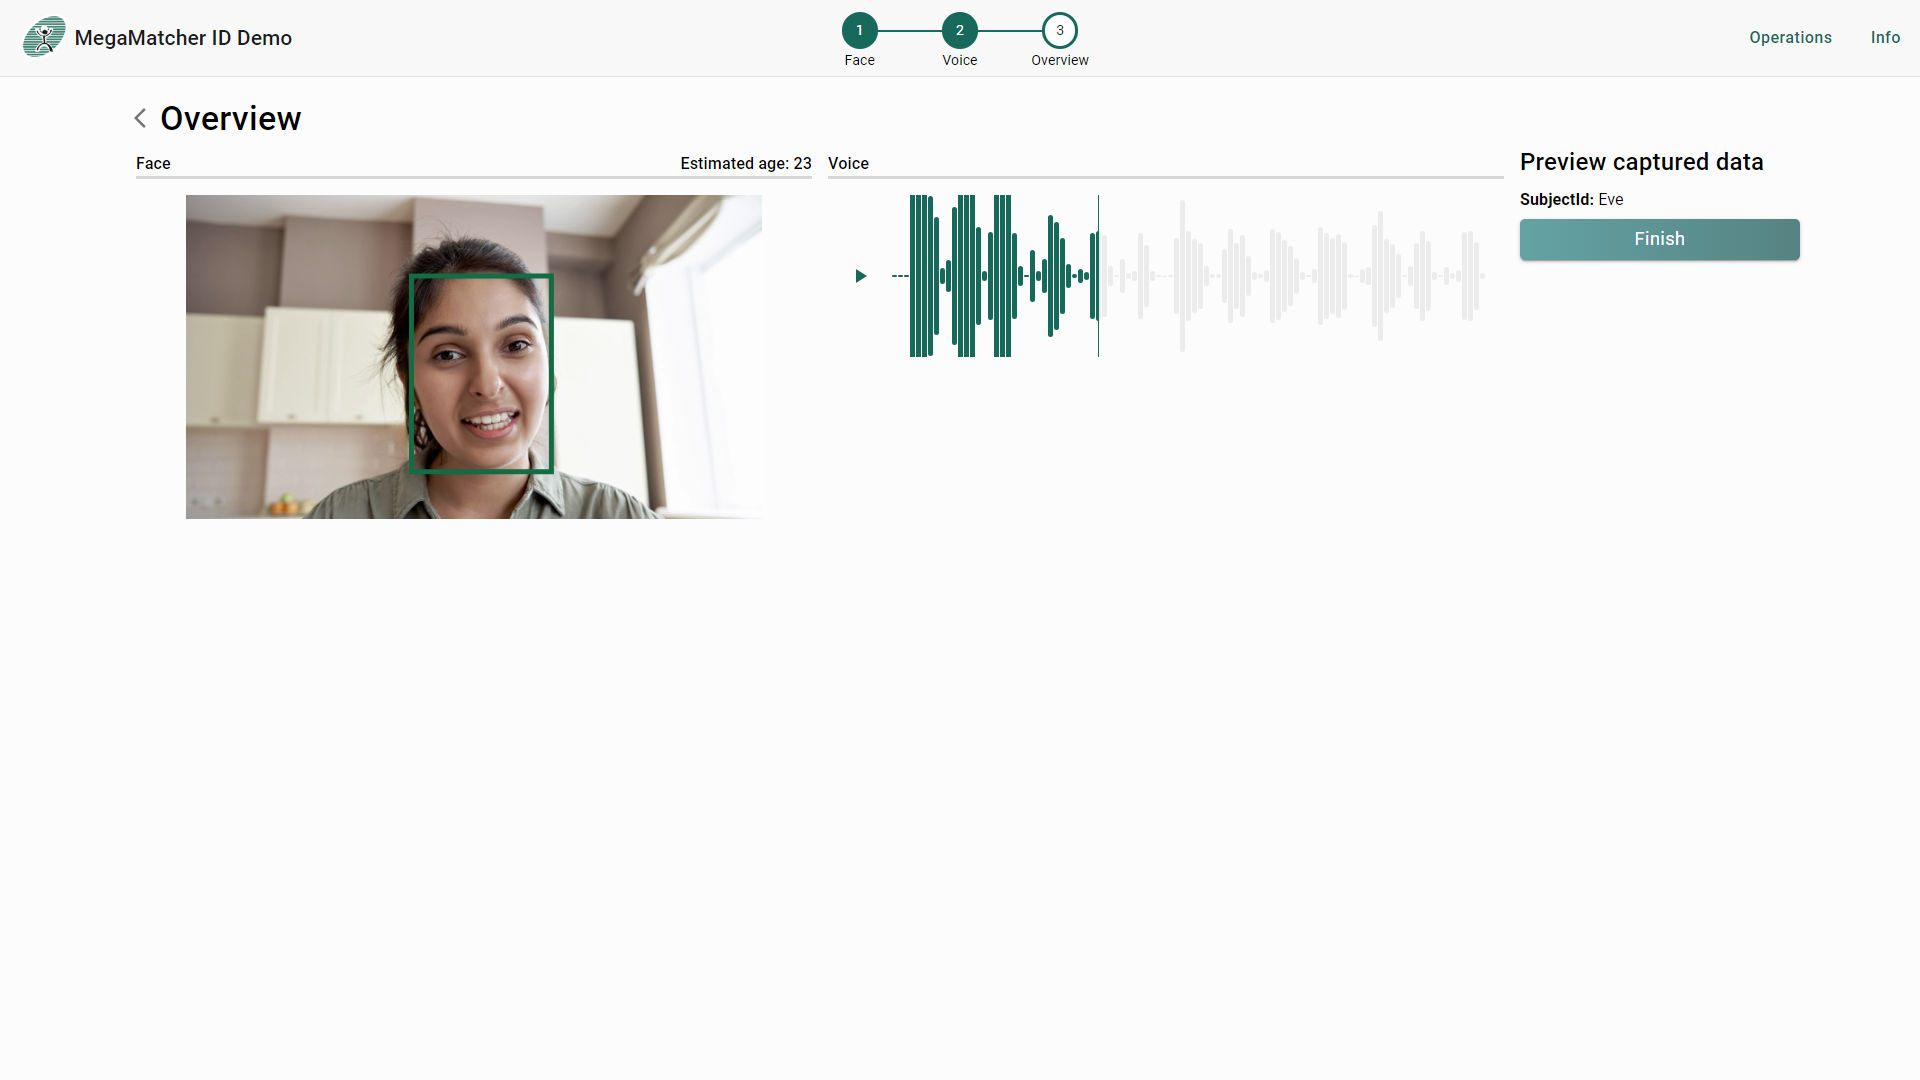Select step 3 circle for Overview

click(1059, 31)
